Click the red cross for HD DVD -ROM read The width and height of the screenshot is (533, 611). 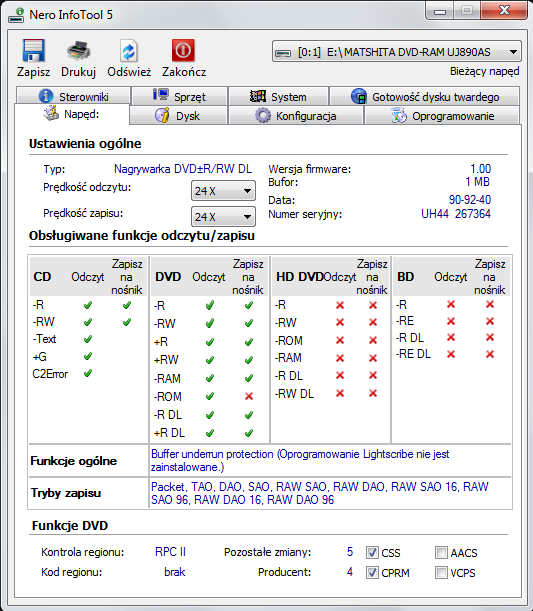pos(340,340)
